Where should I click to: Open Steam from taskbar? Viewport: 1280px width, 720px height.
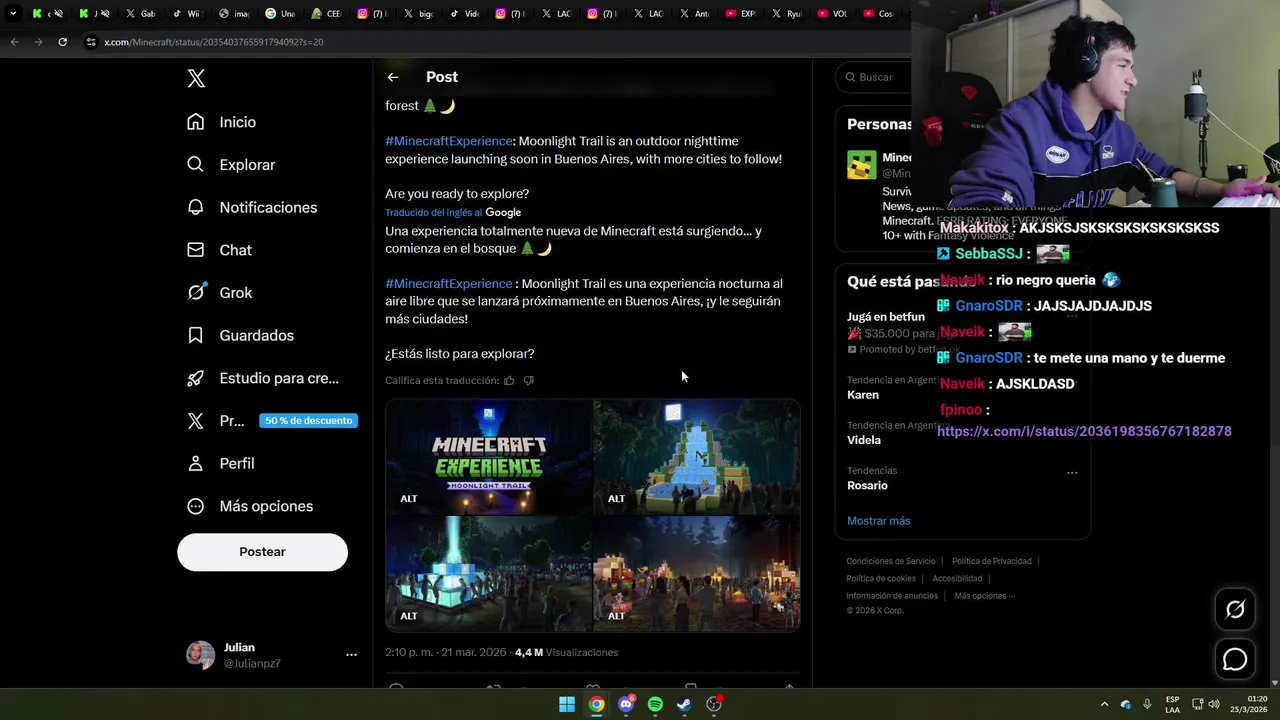(x=684, y=704)
